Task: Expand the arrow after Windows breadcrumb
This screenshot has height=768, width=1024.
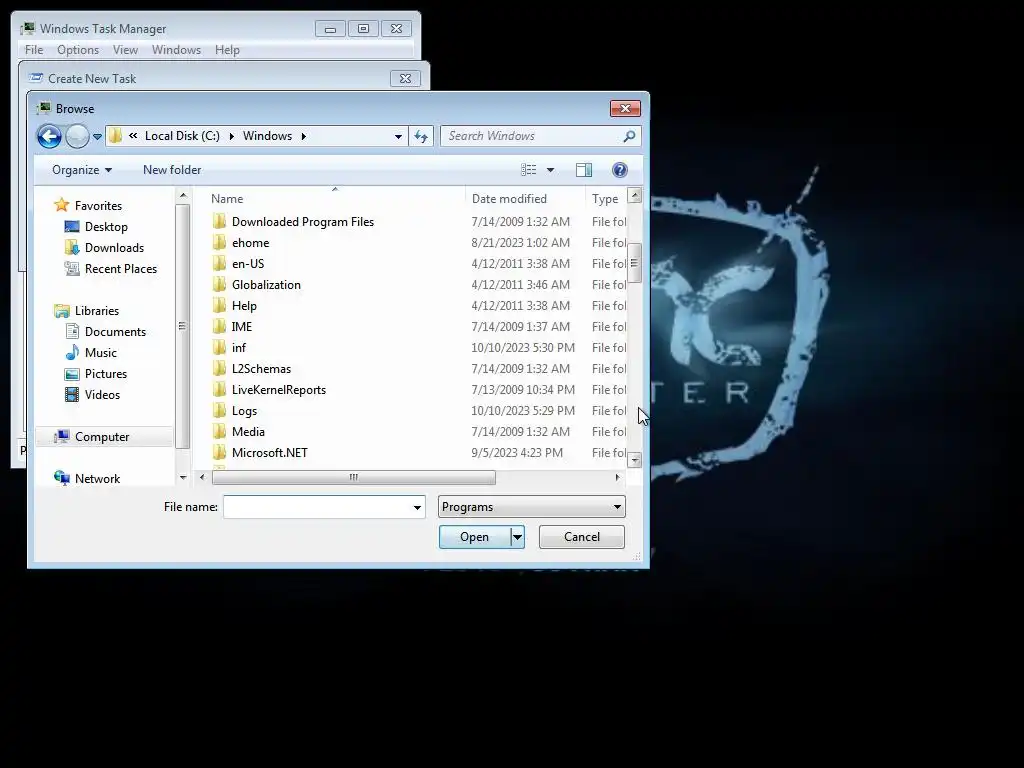Action: pyautogui.click(x=304, y=136)
